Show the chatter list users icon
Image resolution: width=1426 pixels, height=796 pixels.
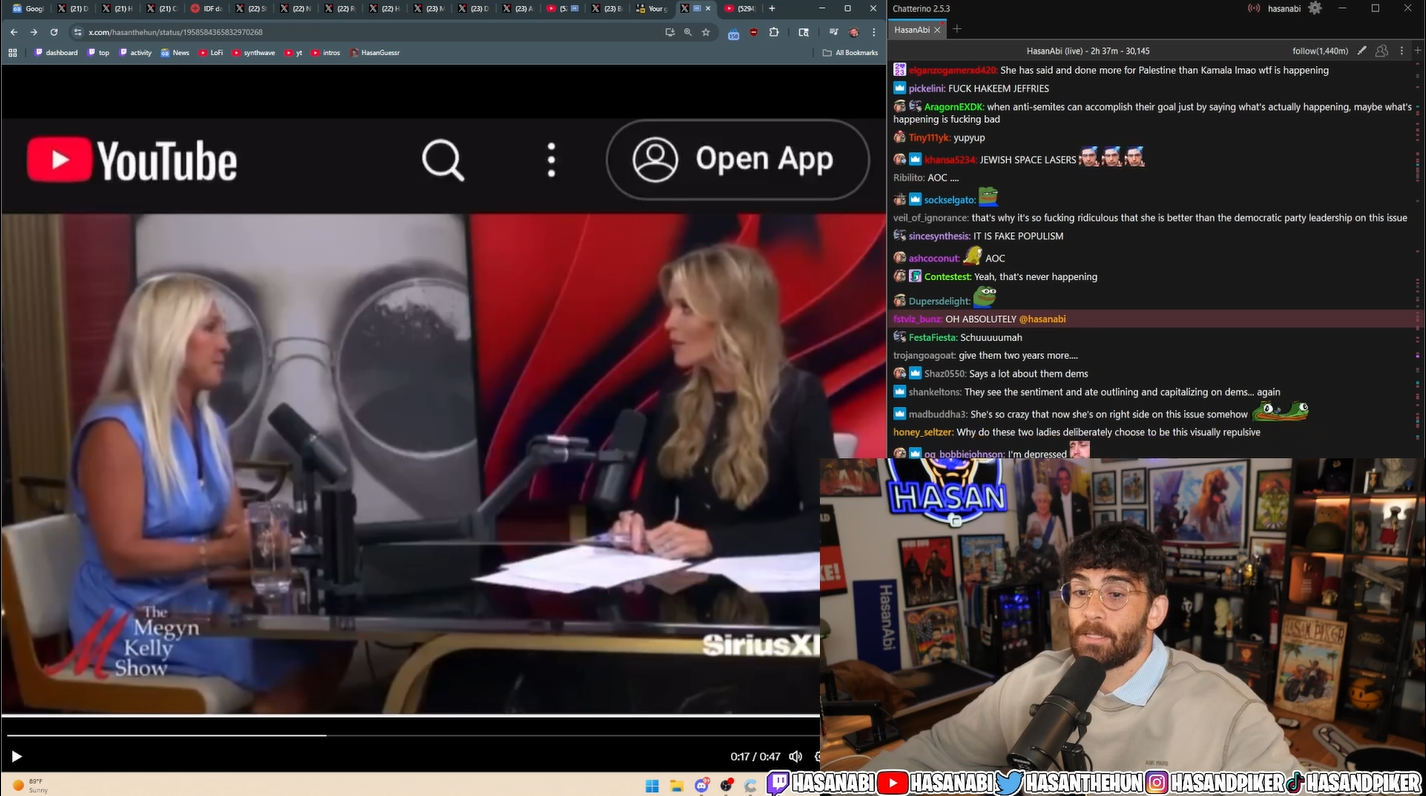[1381, 50]
